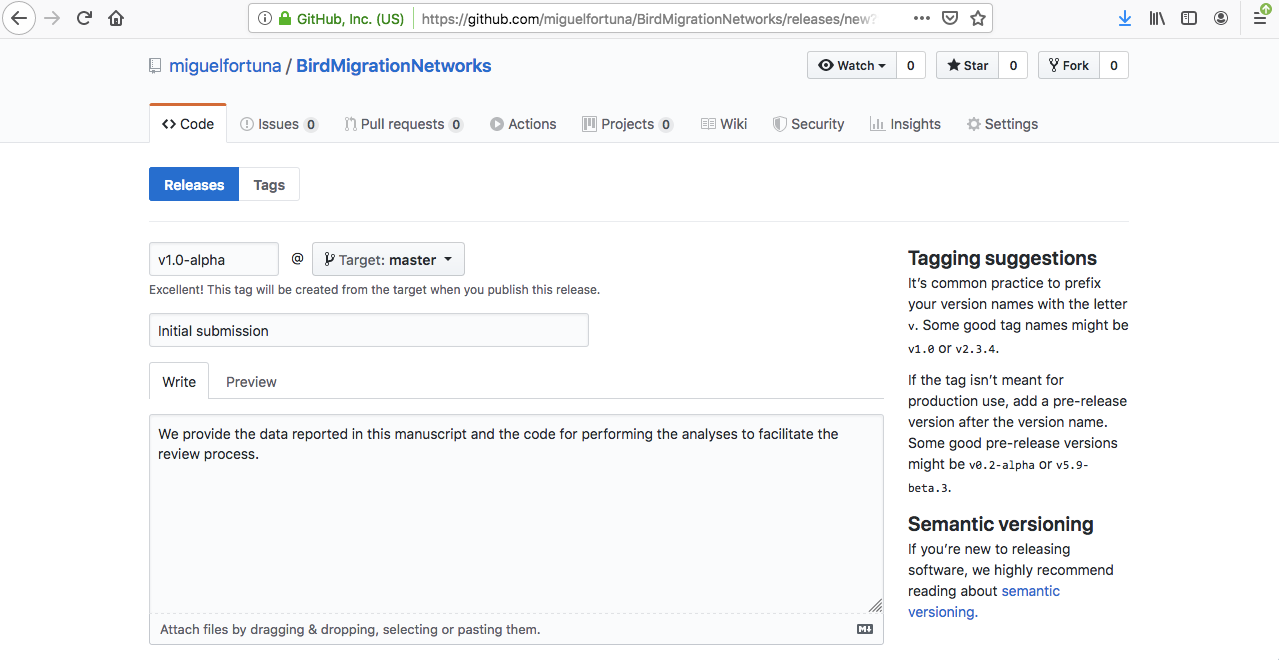1279x660 pixels.
Task: View the Insights tab
Action: (905, 124)
